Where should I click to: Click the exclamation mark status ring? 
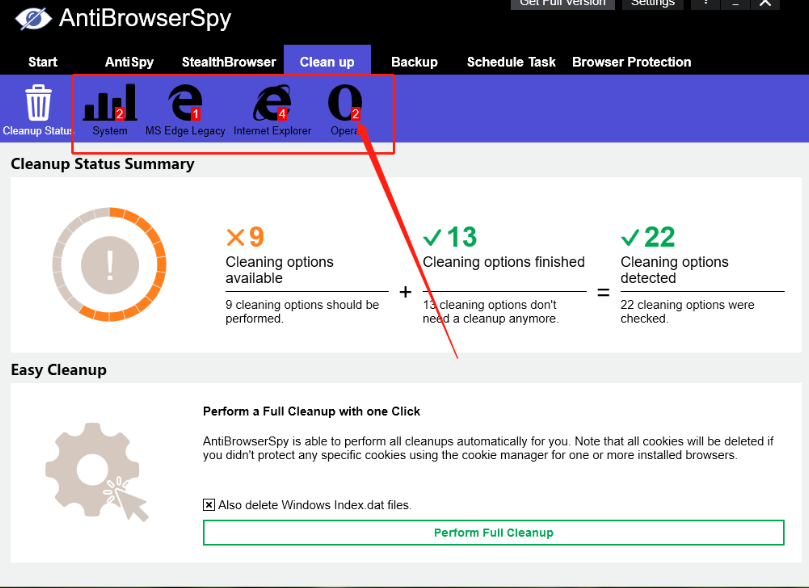coord(109,265)
